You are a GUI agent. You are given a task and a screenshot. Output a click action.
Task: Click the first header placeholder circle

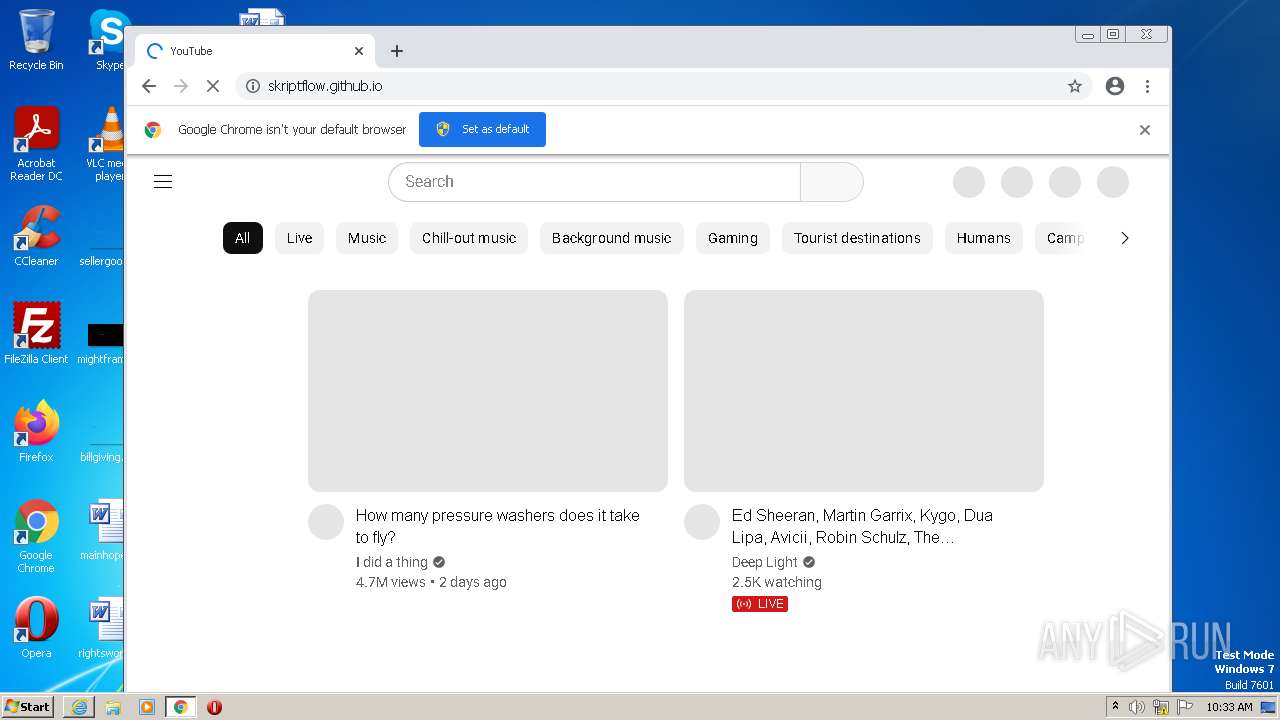coord(969,182)
